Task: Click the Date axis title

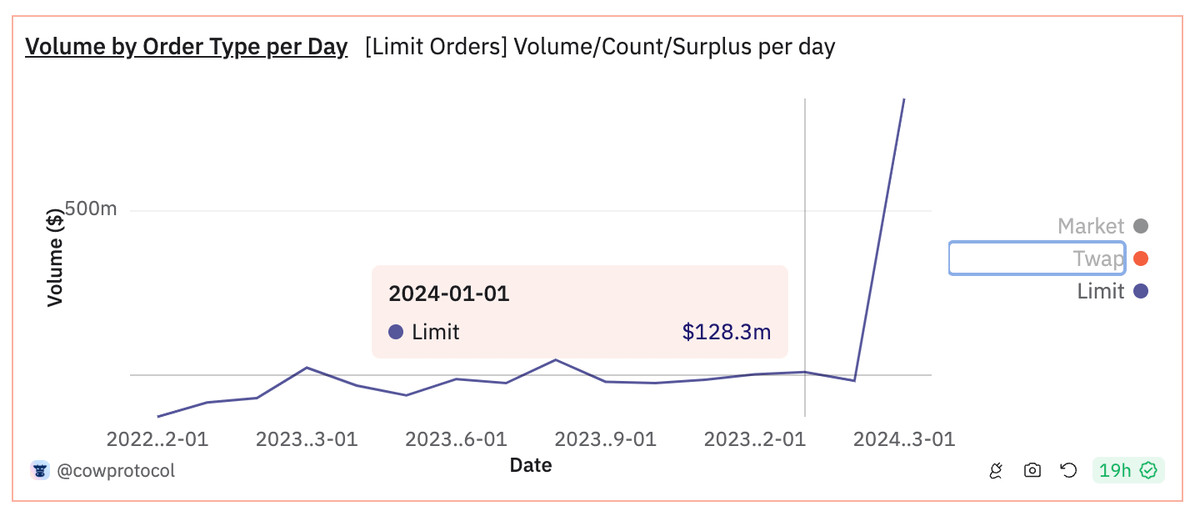Action: 530,465
